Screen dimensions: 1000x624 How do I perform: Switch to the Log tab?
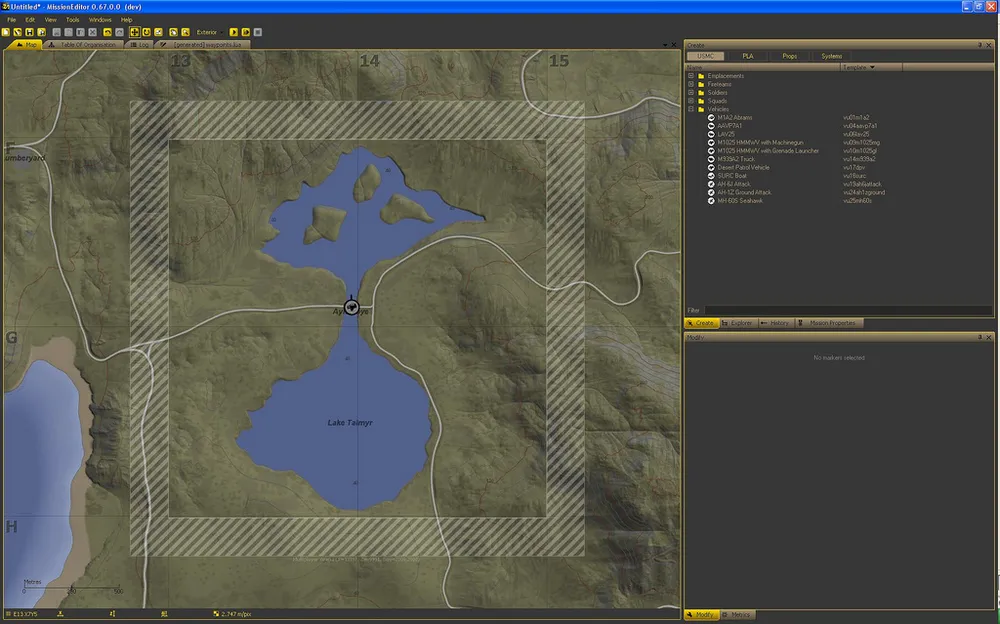pos(140,45)
